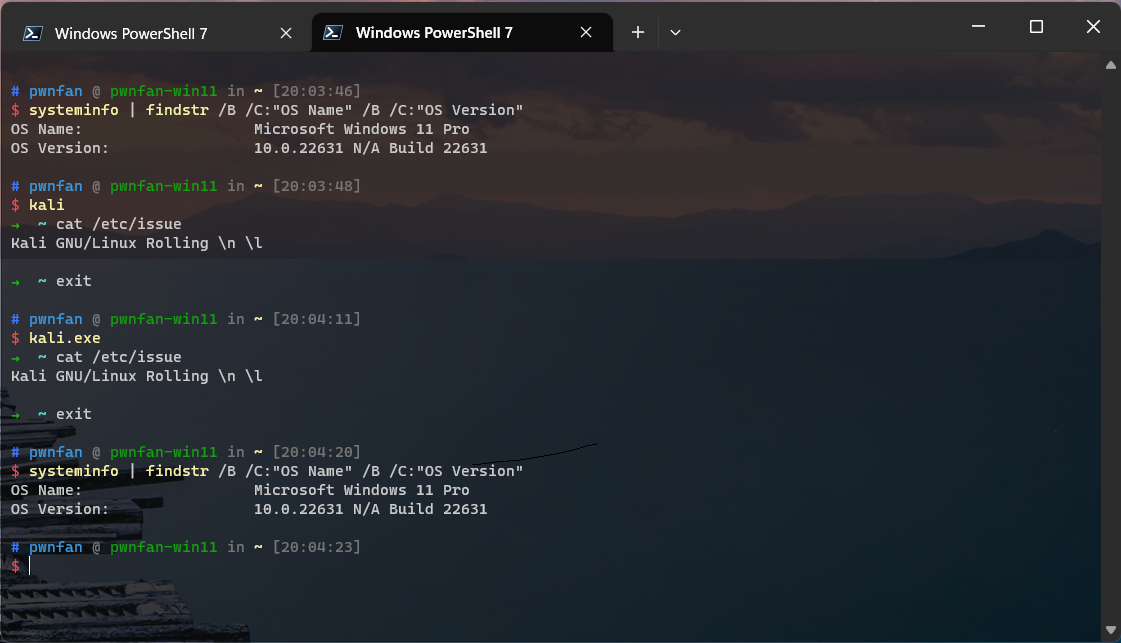Click the first "Microsoft Windows 11 Pro" output
This screenshot has width=1121, height=643.
(x=361, y=129)
